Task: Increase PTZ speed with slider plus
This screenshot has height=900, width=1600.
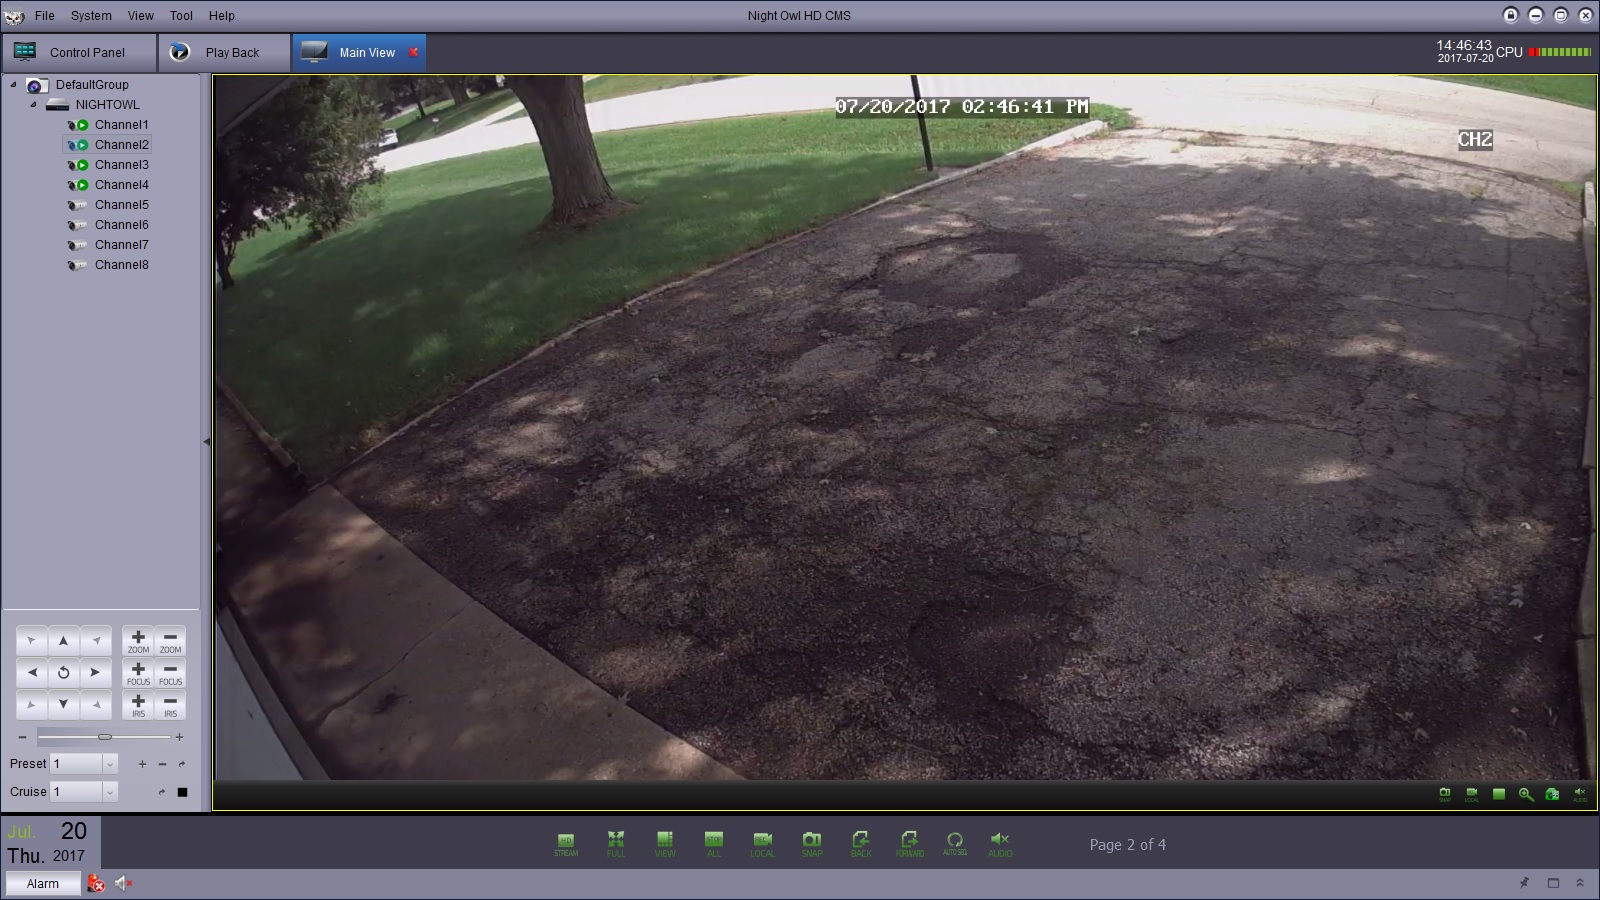Action: [179, 737]
